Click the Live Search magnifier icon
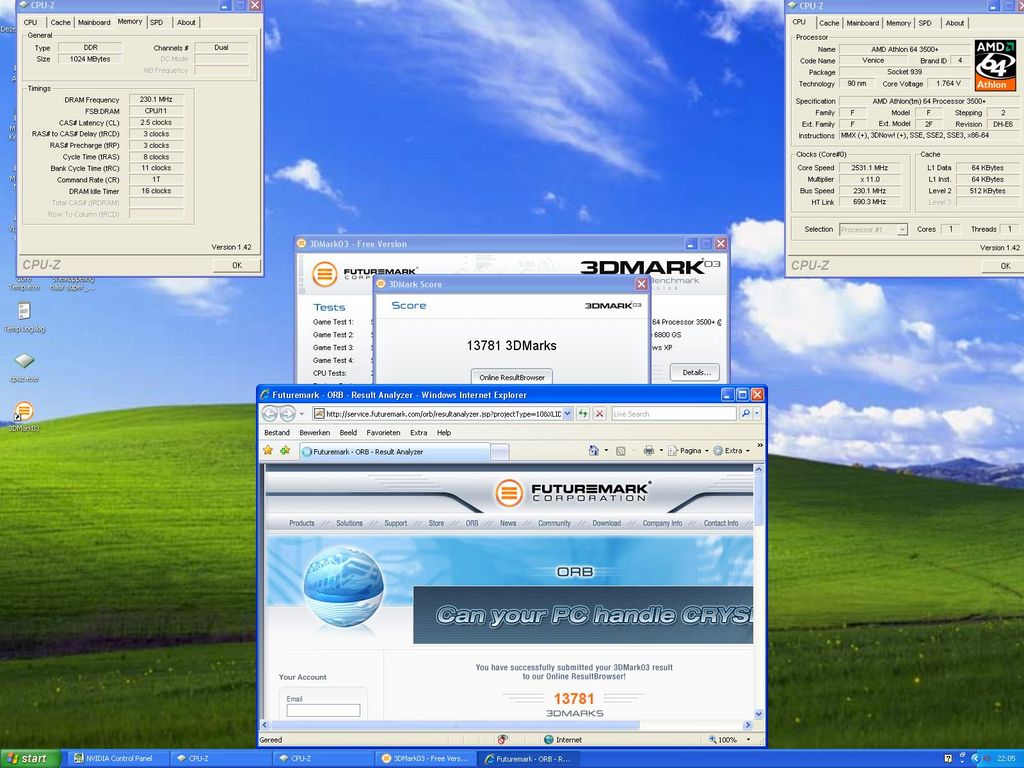Viewport: 1024px width, 768px height. (x=745, y=413)
